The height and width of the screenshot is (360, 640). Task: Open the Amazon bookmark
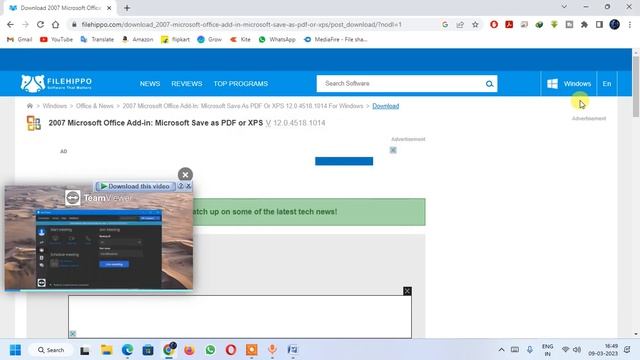[138, 40]
